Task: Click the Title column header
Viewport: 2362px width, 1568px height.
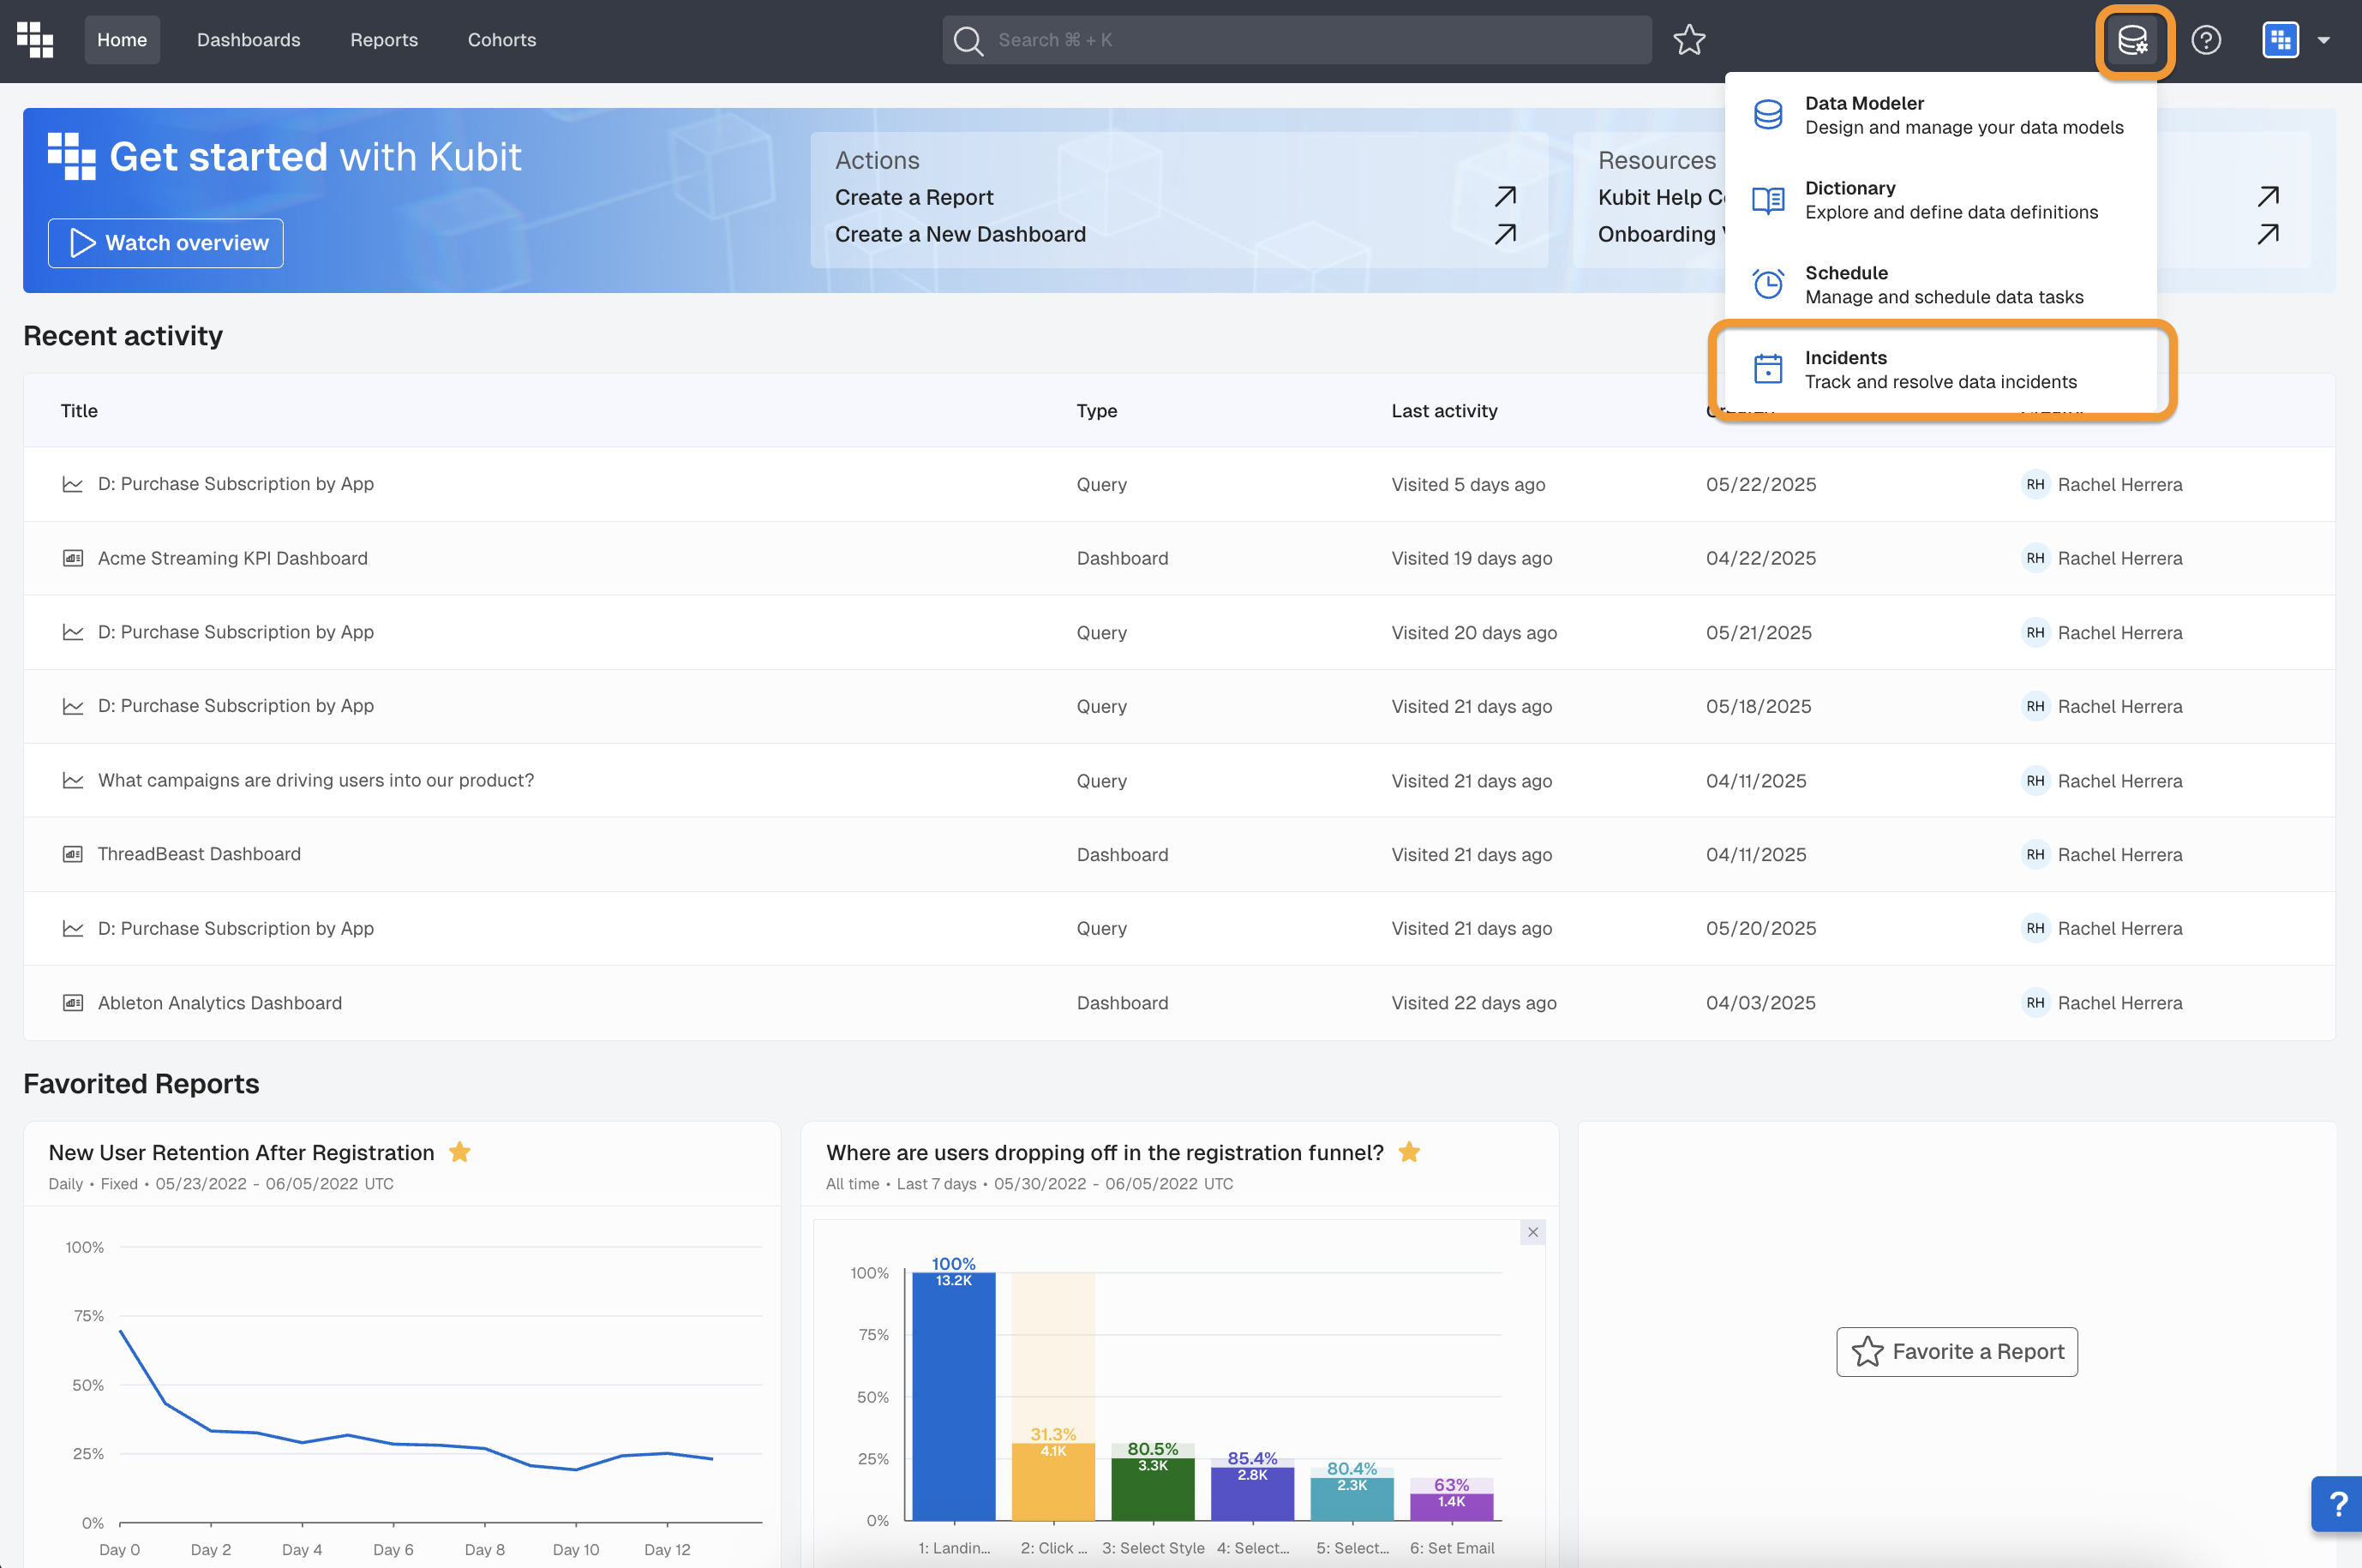Action: [79, 411]
